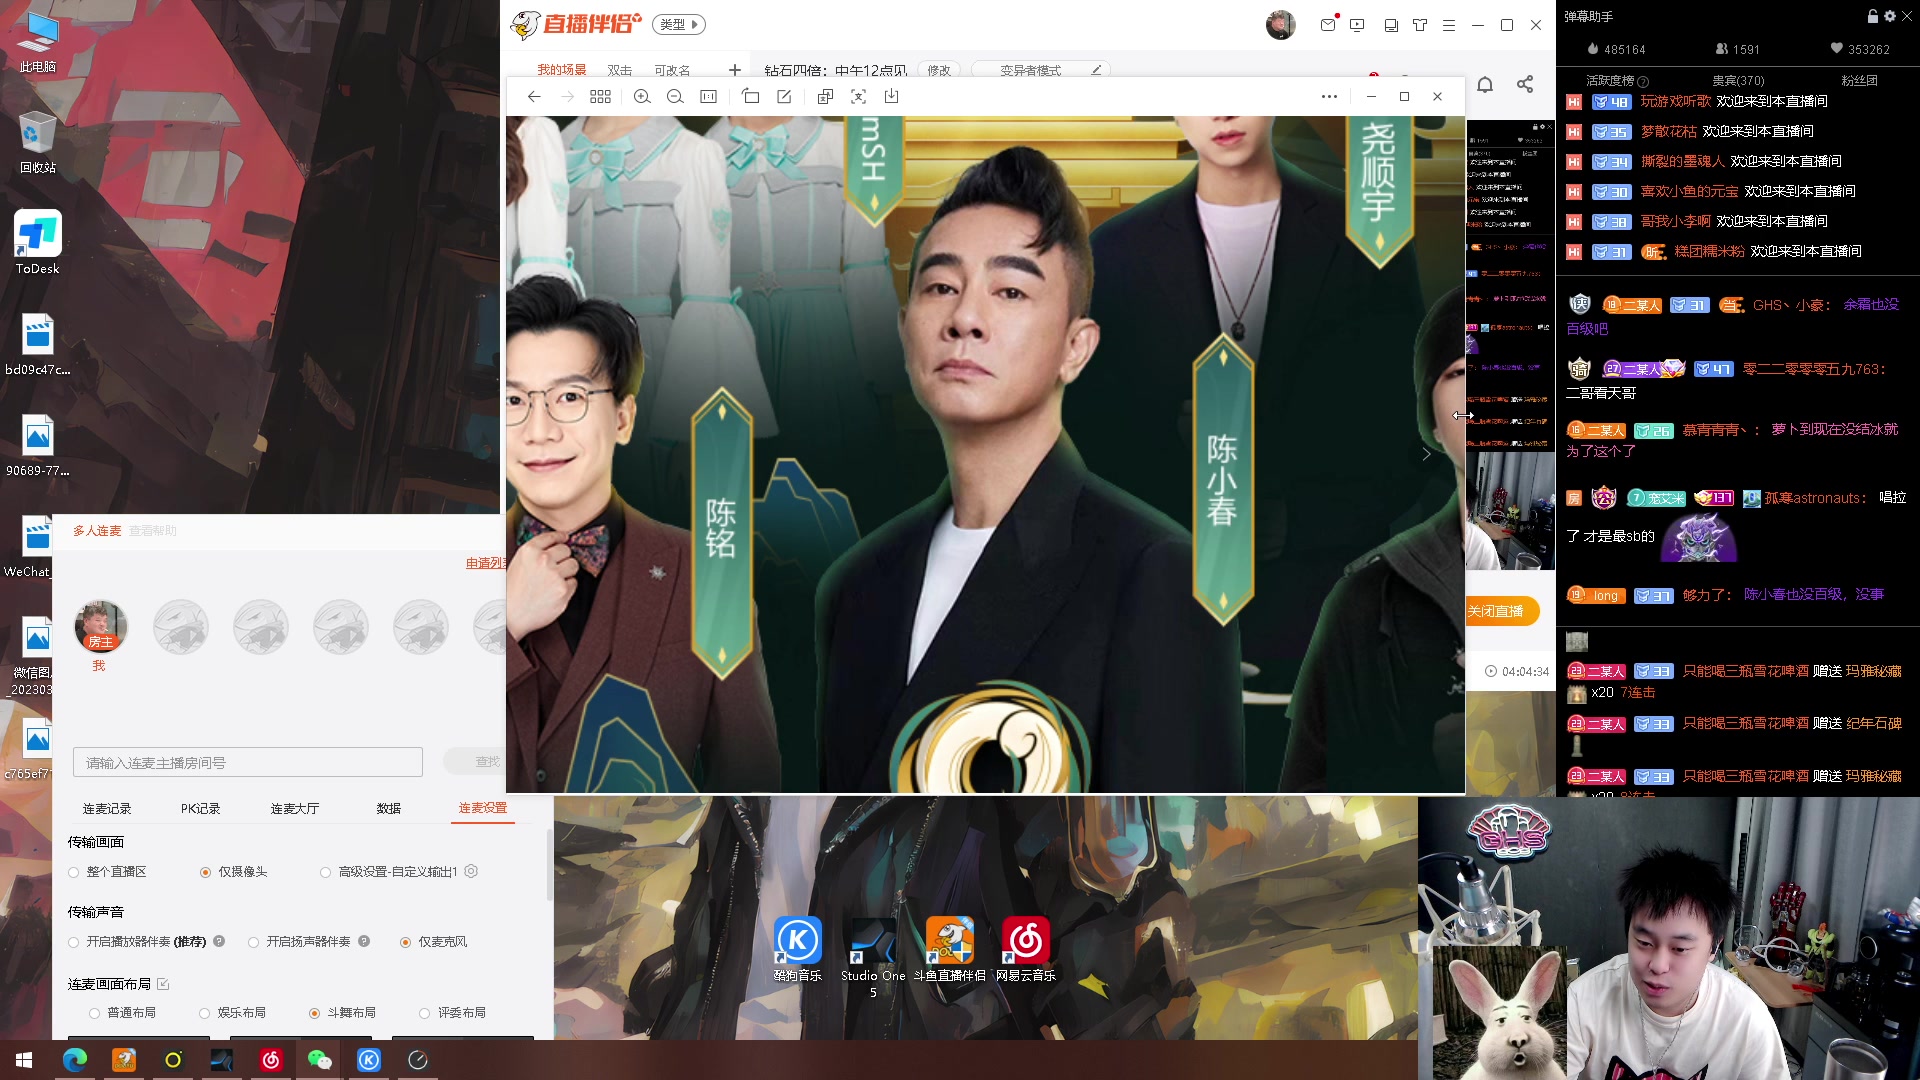Click help icon beside 开启扬声器伴奏

click(364, 941)
